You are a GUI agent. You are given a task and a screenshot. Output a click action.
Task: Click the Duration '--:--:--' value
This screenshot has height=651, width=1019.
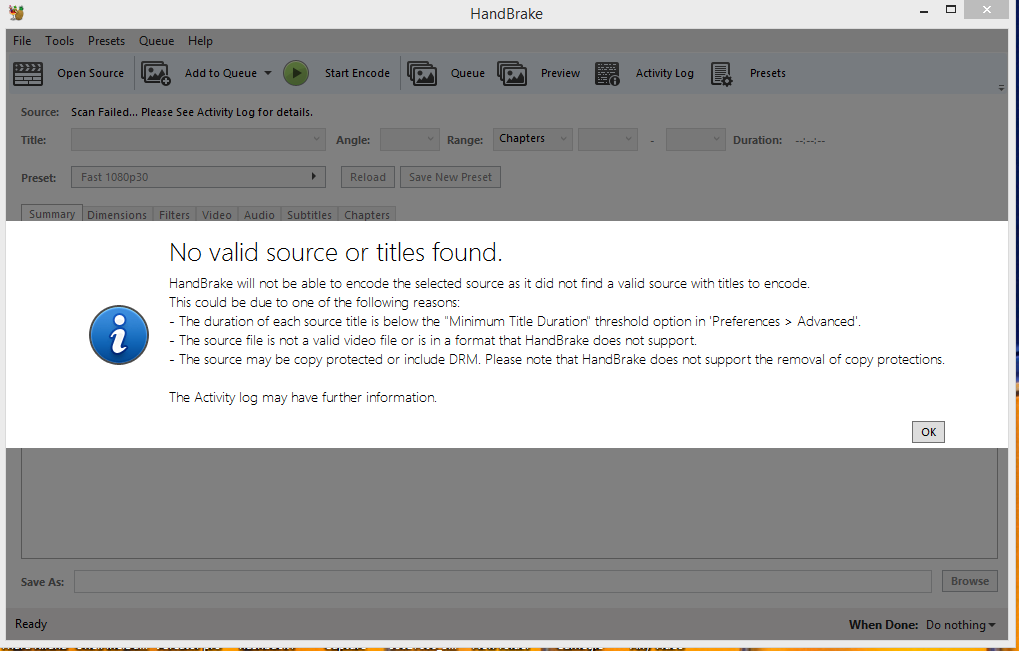tap(810, 140)
